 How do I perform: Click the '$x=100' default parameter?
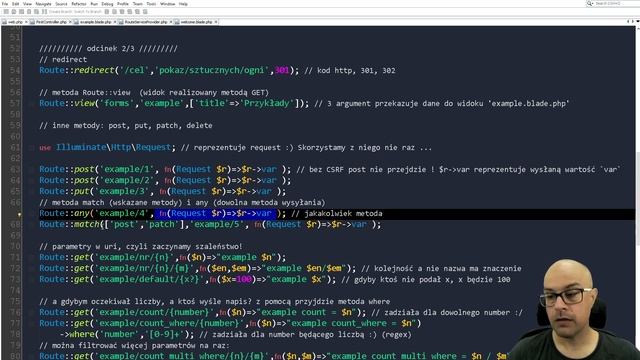pyautogui.click(x=236, y=280)
